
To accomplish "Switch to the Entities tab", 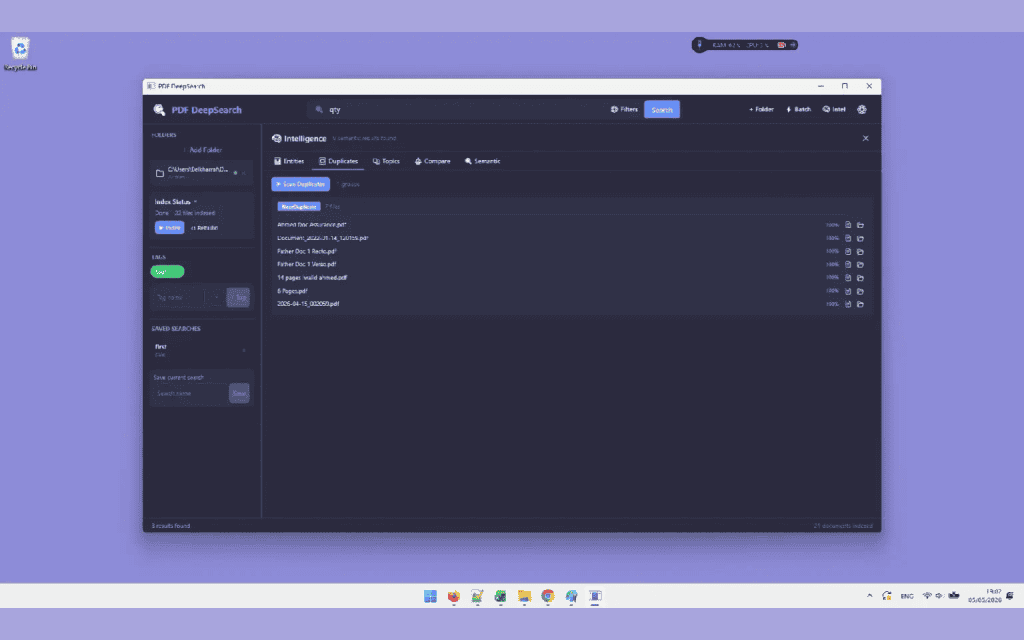I will [289, 161].
